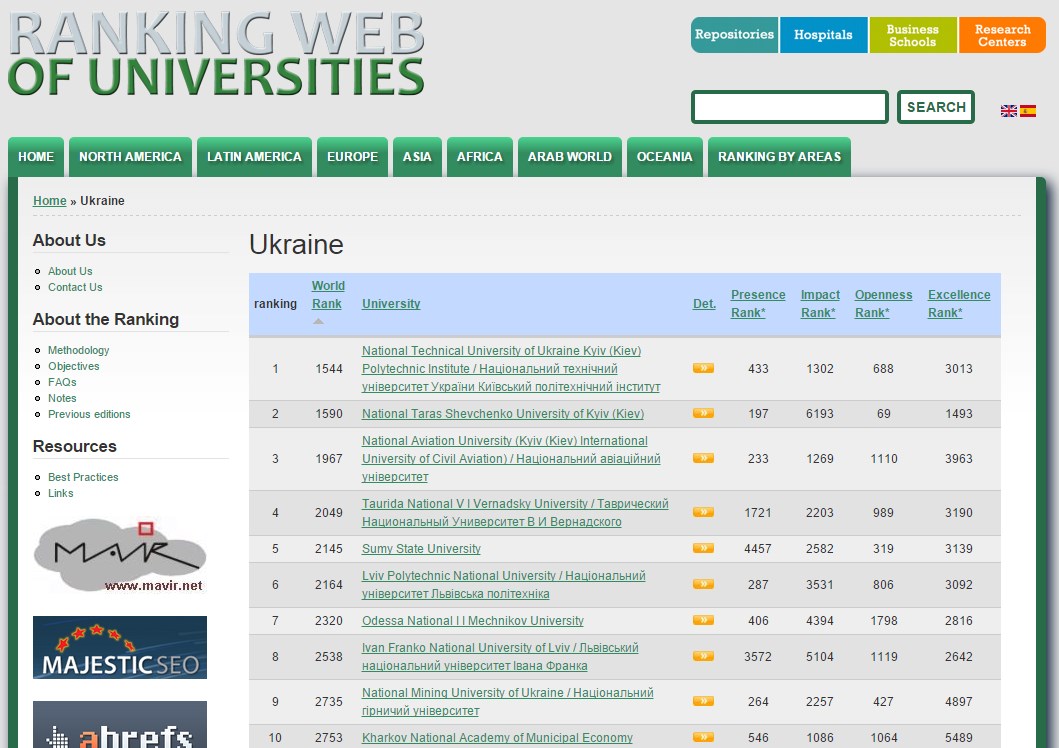Select the ASIA tab
This screenshot has height=748, width=1059.
point(417,156)
